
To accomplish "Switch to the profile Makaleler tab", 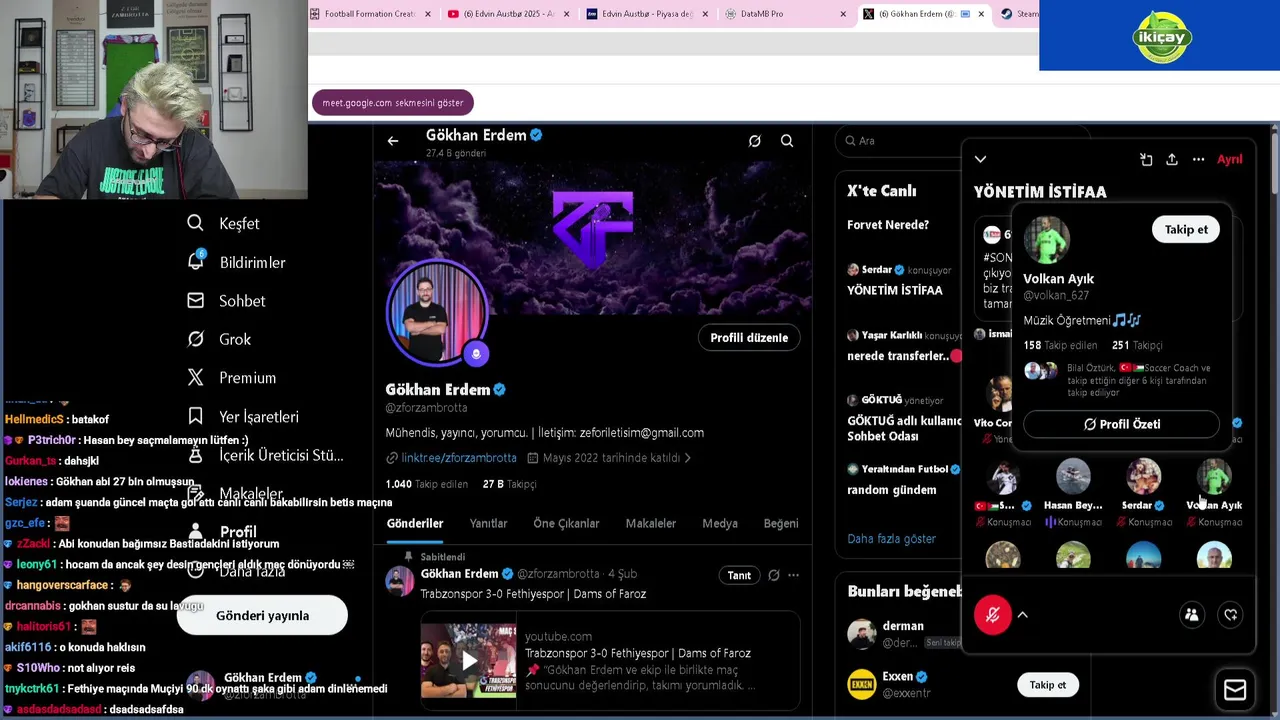I will point(651,523).
